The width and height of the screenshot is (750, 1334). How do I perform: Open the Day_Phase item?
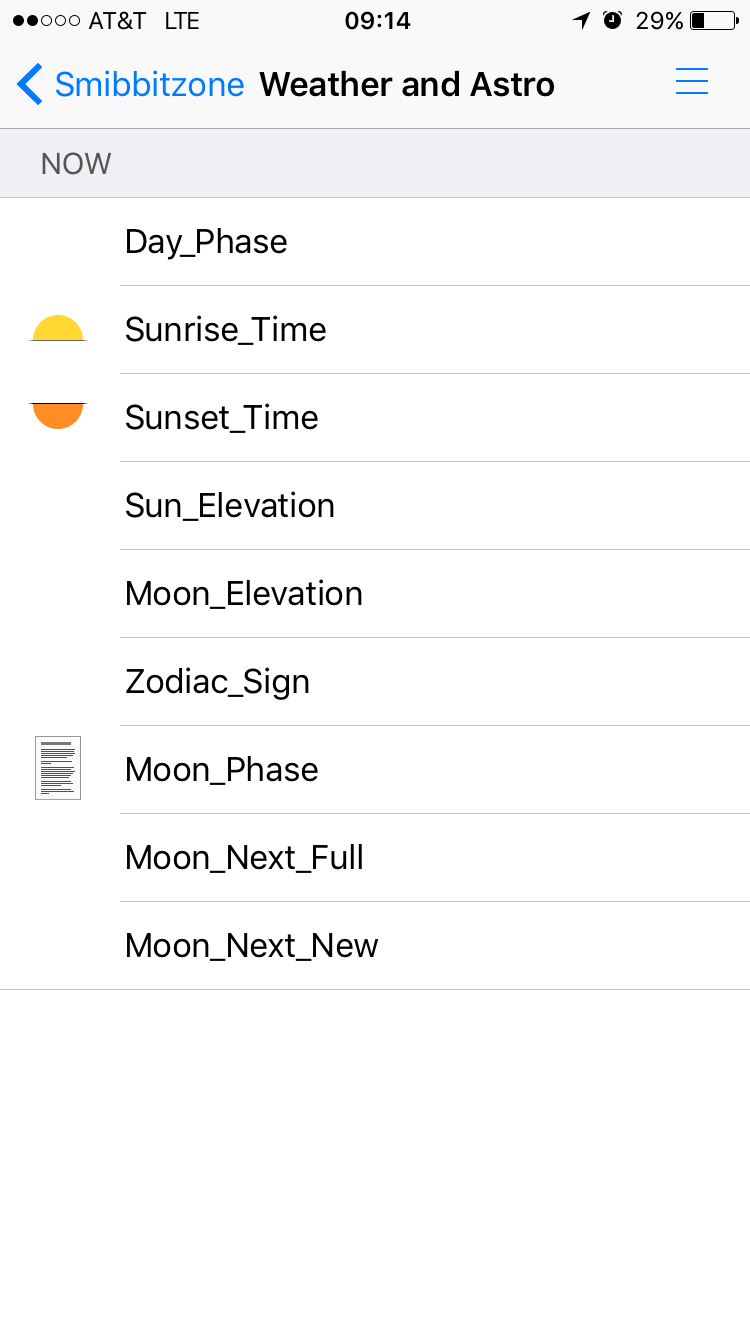pyautogui.click(x=206, y=242)
